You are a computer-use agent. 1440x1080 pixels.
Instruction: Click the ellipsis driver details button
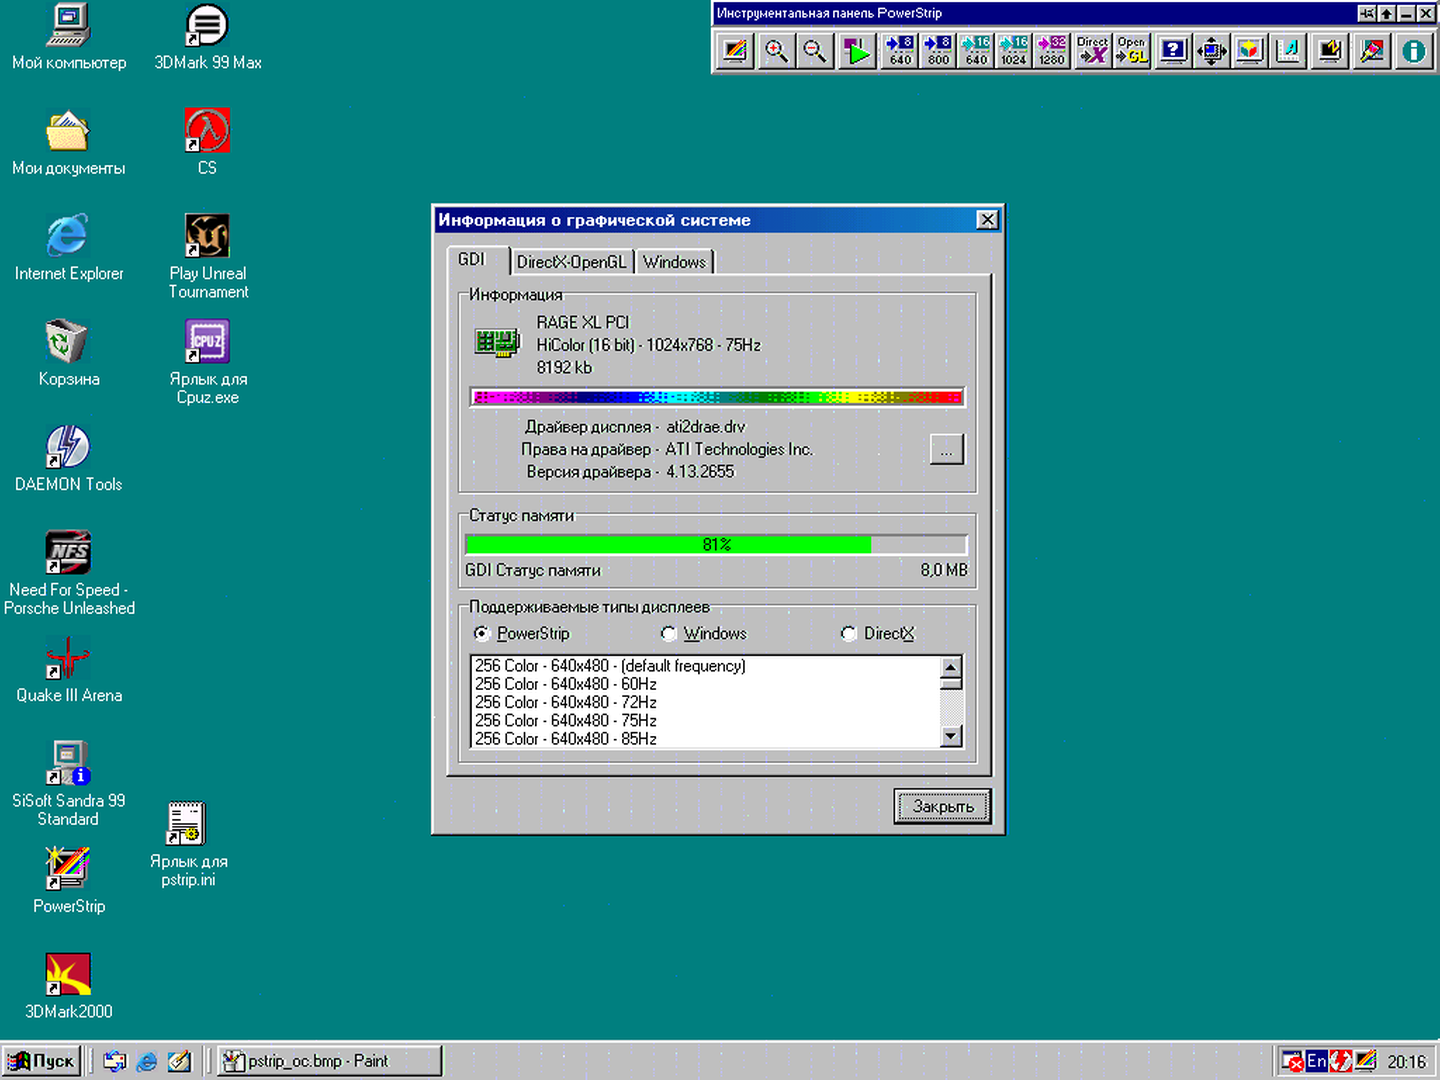tap(947, 449)
